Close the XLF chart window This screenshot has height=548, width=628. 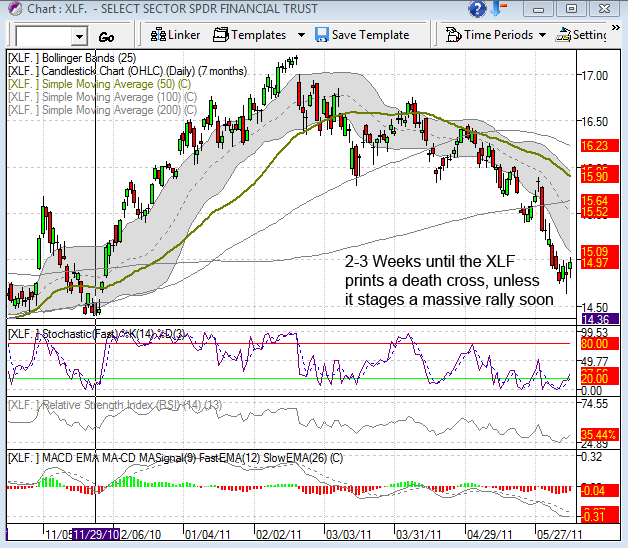(604, 9)
